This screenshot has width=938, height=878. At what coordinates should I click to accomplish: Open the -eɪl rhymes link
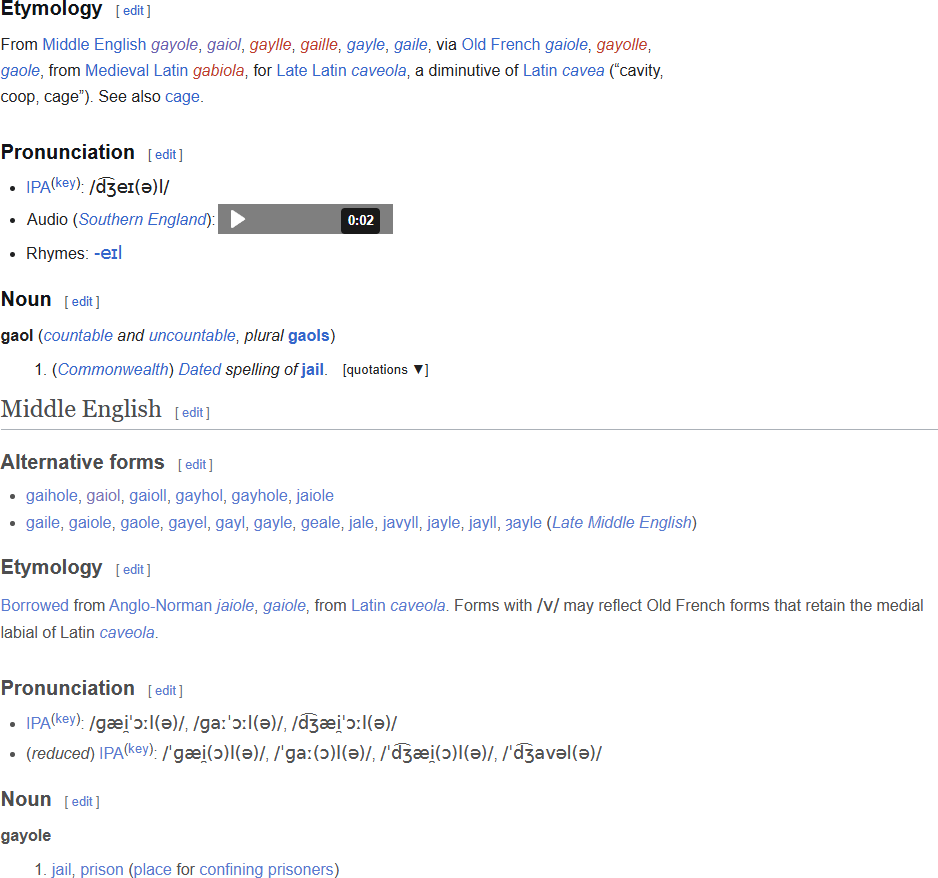tap(108, 253)
